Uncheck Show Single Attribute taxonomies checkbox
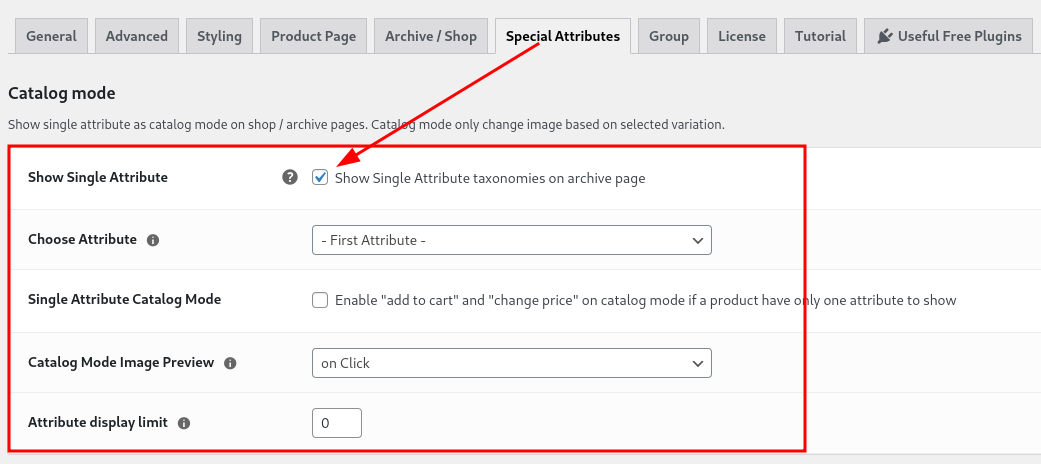The height and width of the screenshot is (464, 1041). [x=320, y=177]
